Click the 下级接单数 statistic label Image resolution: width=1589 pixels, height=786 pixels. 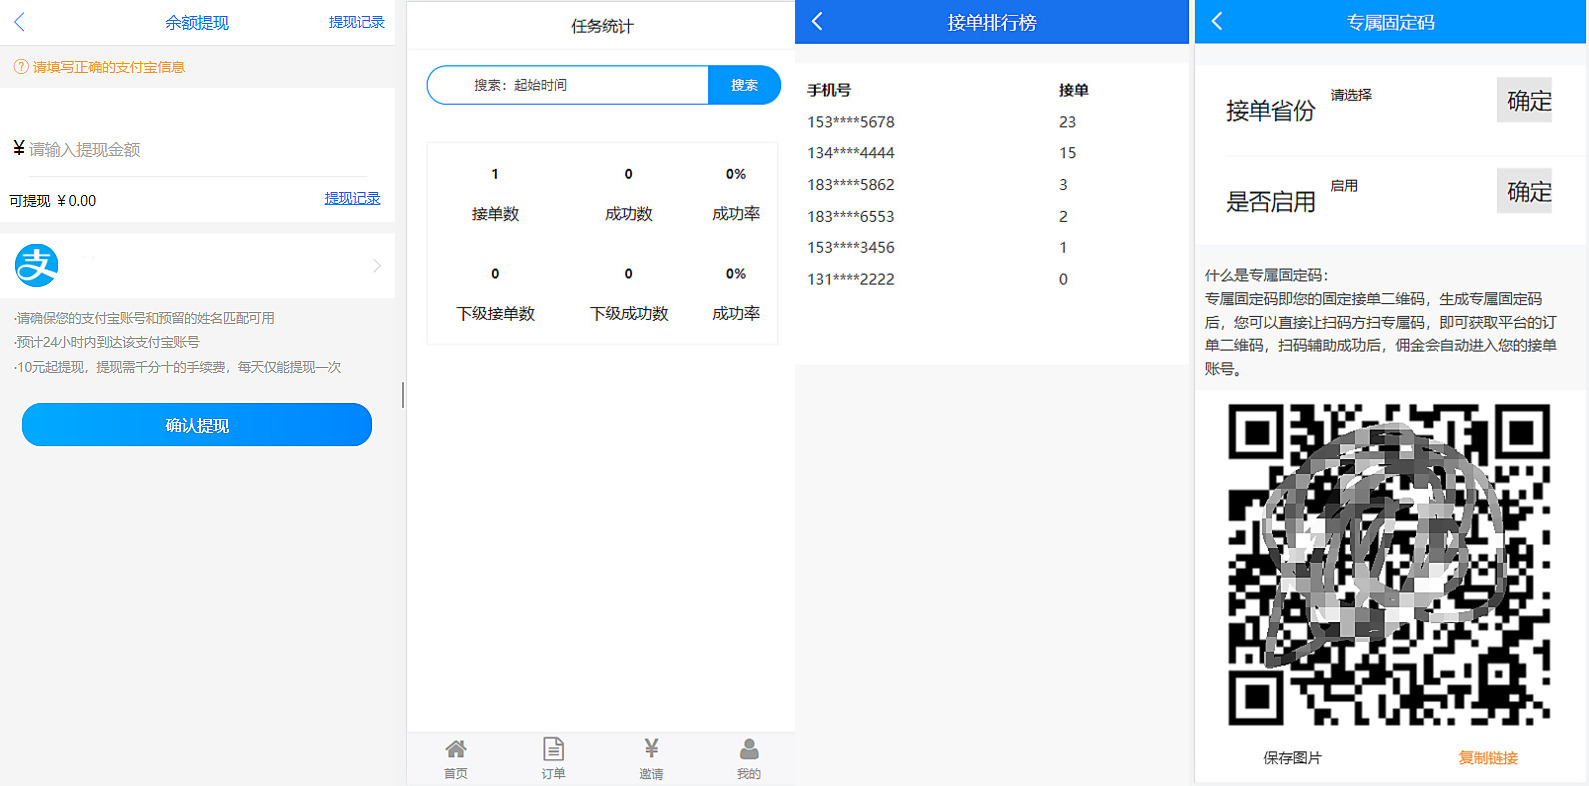click(495, 314)
